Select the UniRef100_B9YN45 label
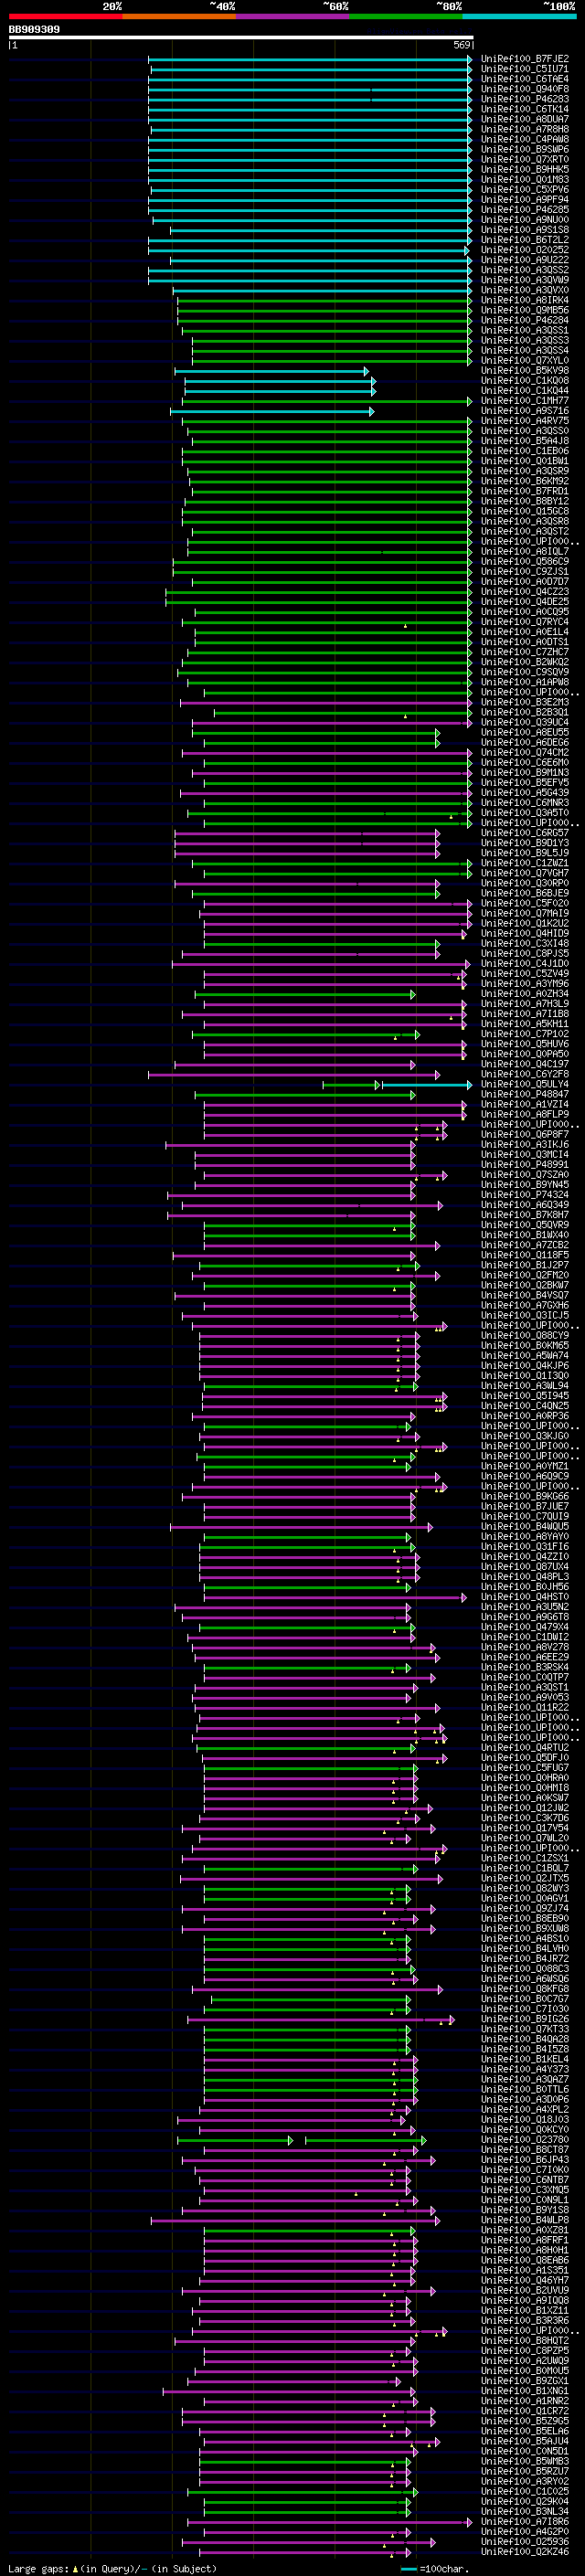 point(525,1185)
